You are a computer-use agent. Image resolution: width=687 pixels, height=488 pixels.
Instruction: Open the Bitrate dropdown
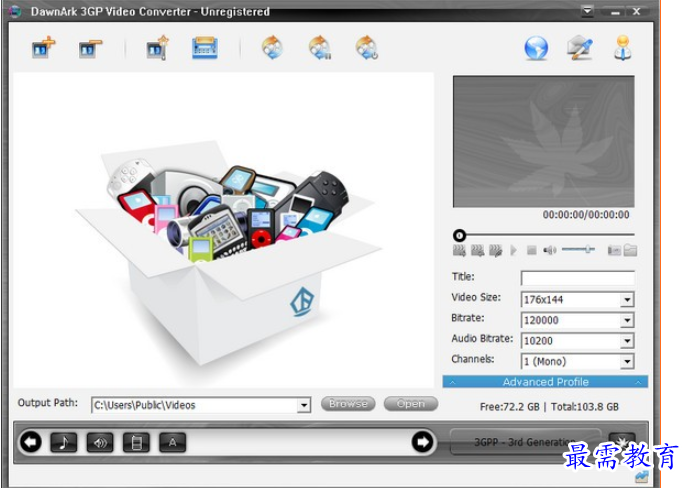point(627,320)
